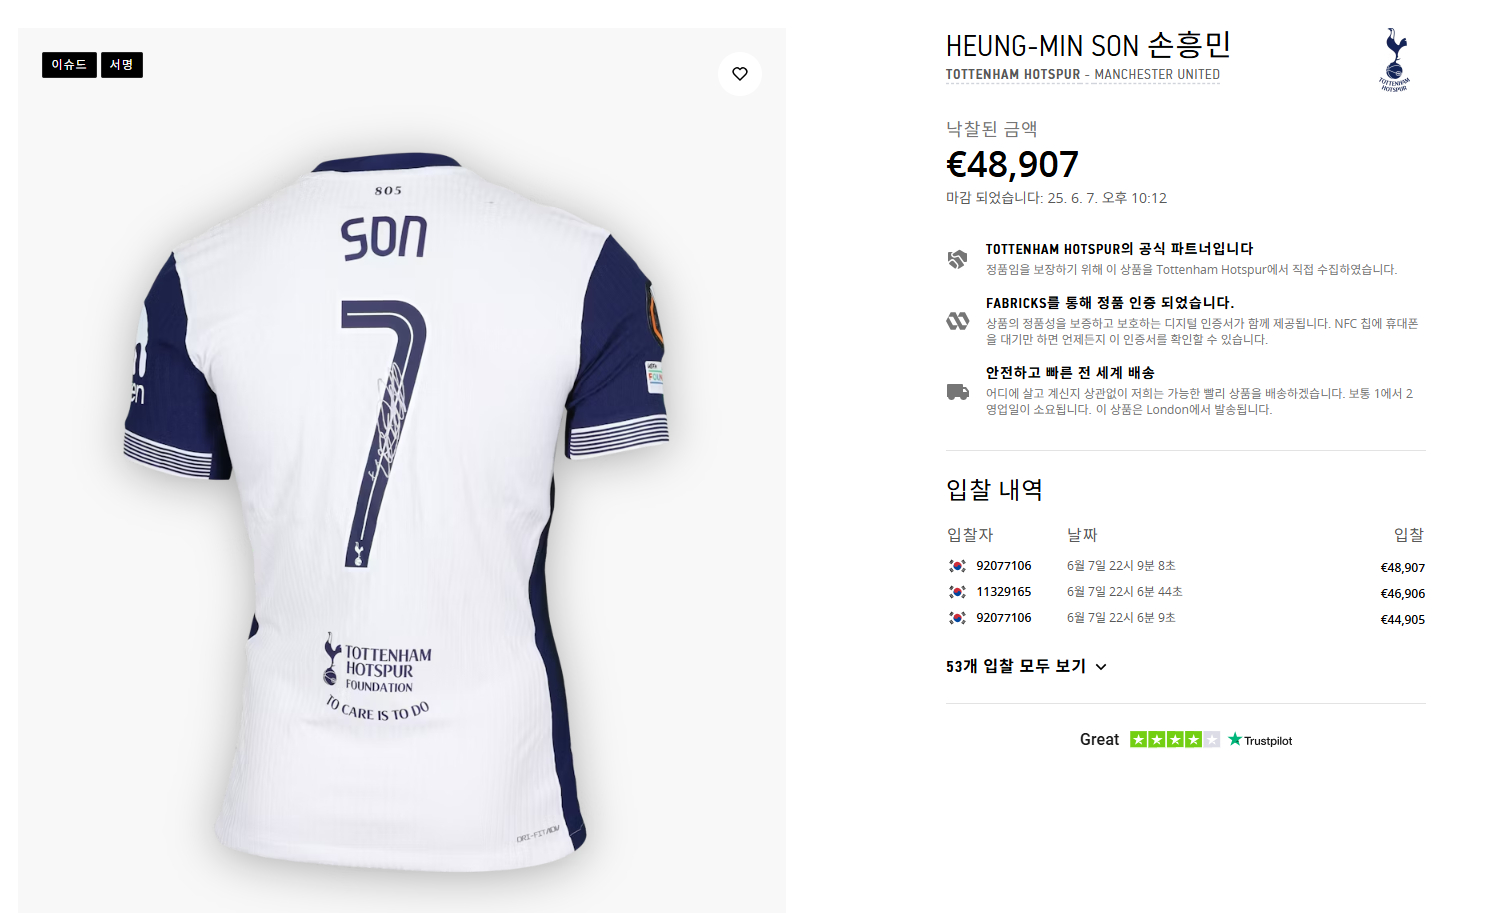This screenshot has height=913, width=1500.
Task: Open the Trustpilot star rating
Action: pyautogui.click(x=1174, y=740)
